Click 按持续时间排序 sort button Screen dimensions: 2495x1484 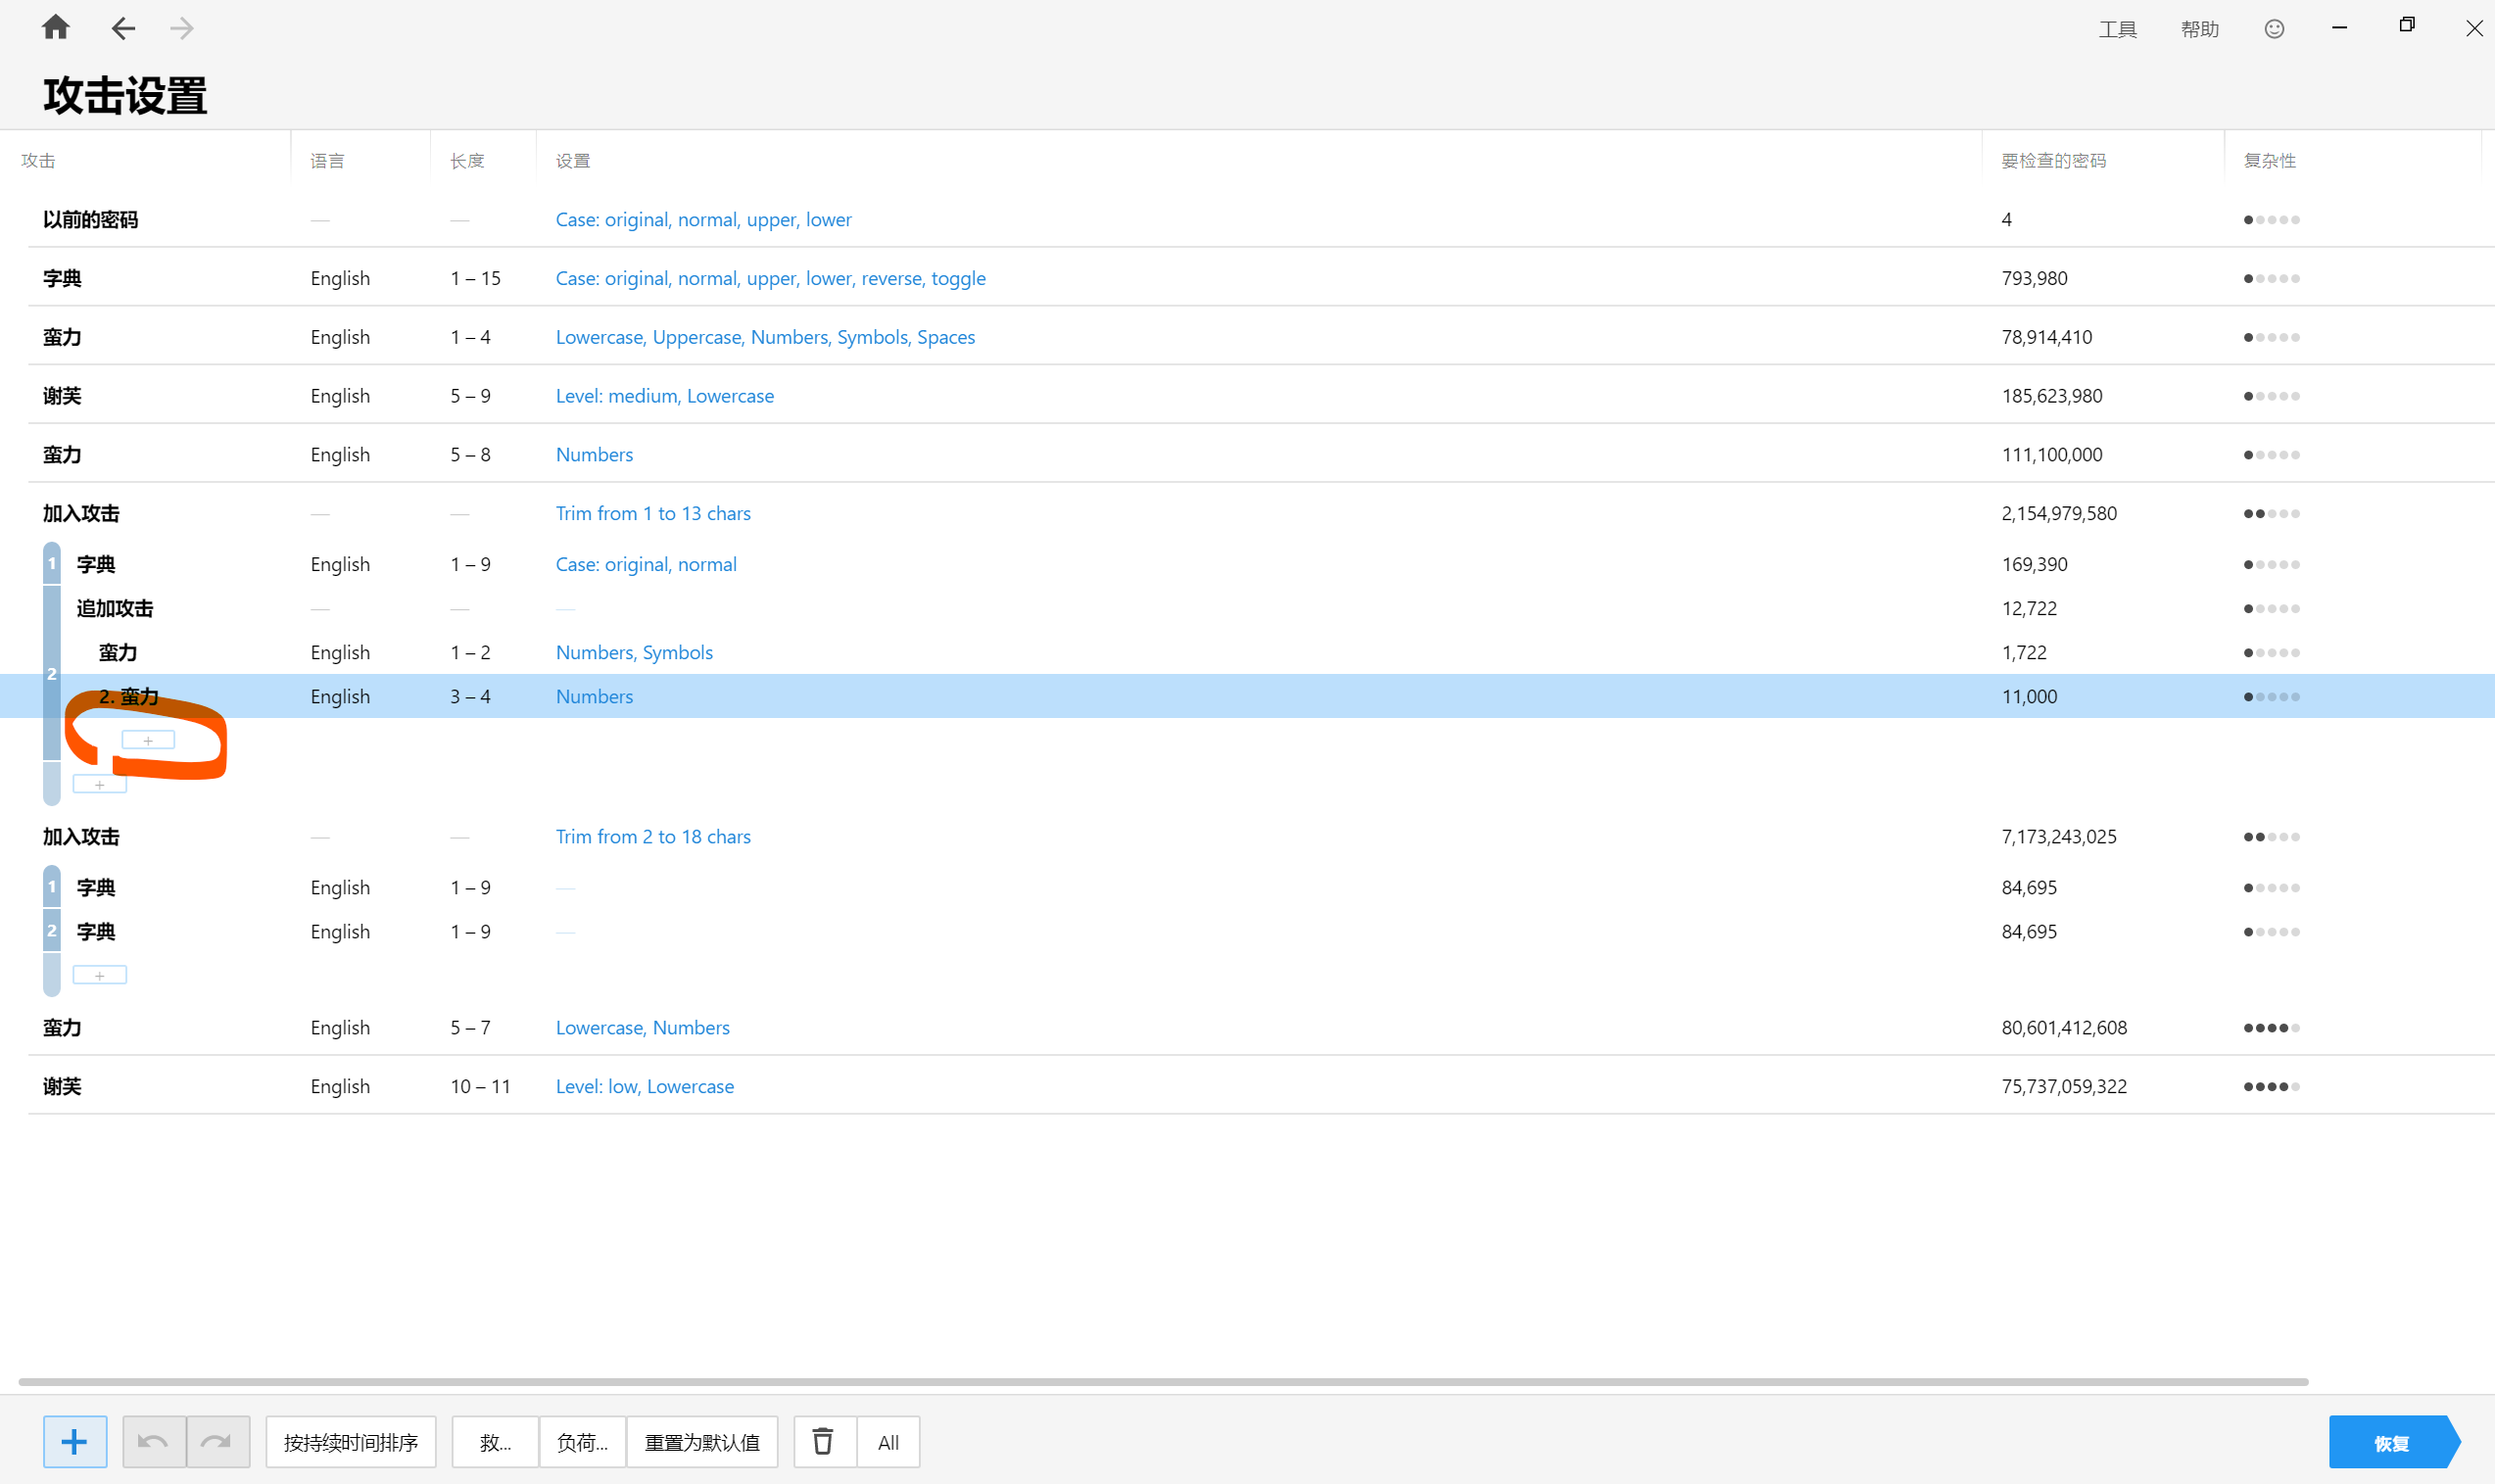tap(350, 1441)
